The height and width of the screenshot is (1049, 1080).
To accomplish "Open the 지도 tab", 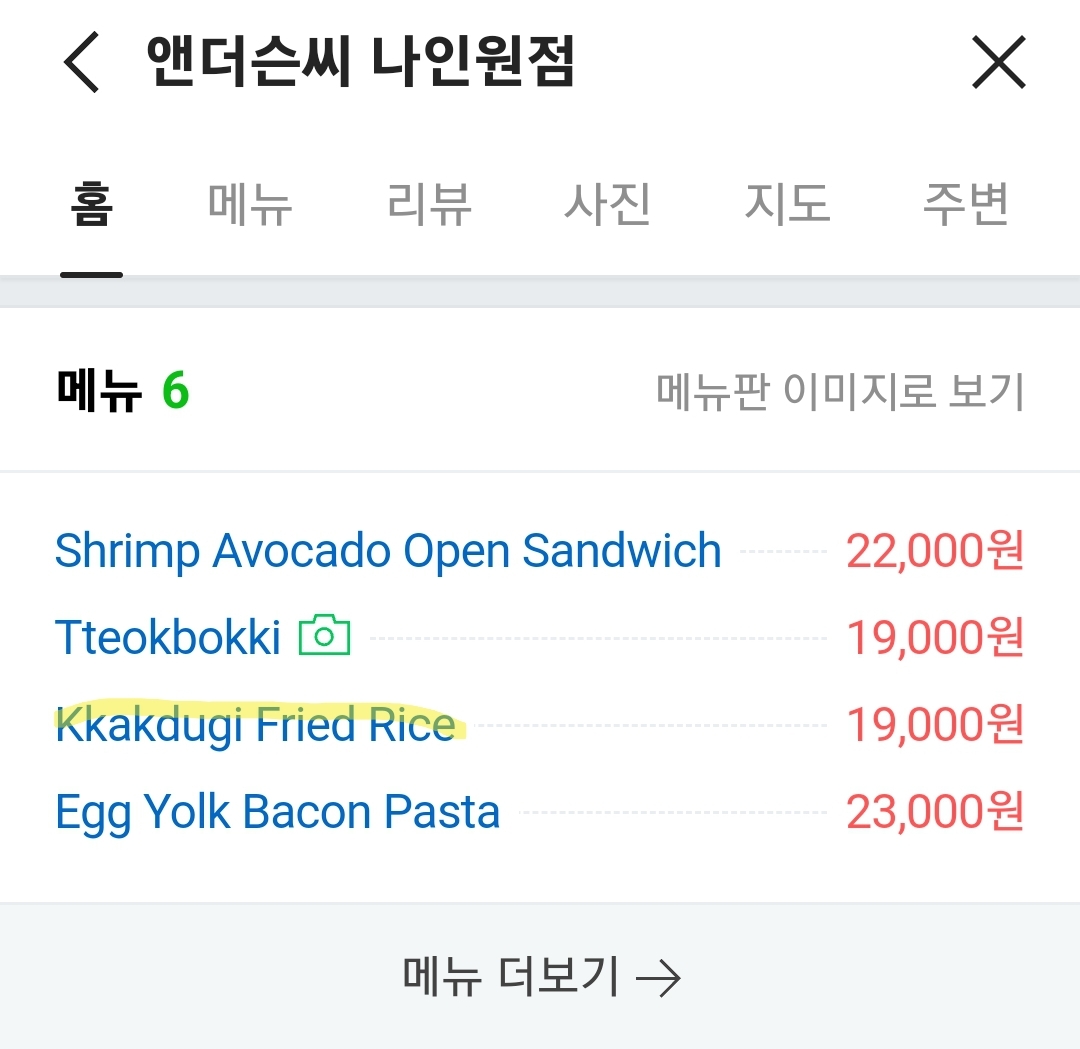I will [787, 205].
